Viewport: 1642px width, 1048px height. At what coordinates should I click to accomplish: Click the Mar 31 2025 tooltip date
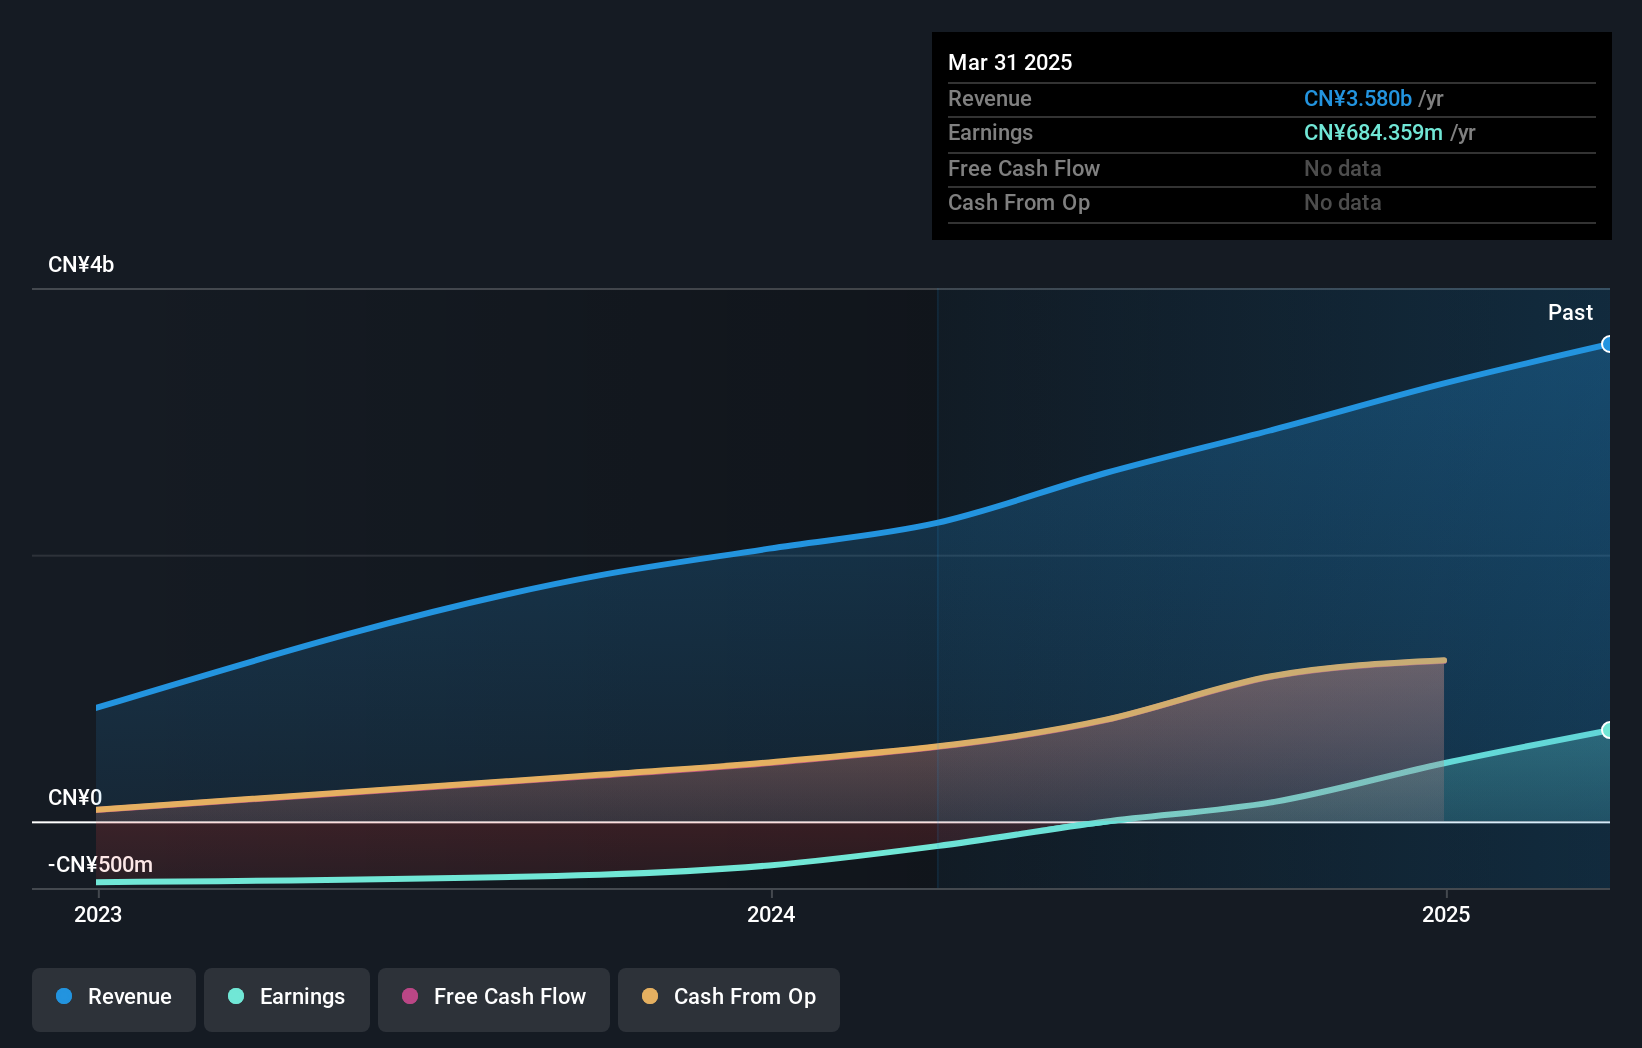[1010, 62]
